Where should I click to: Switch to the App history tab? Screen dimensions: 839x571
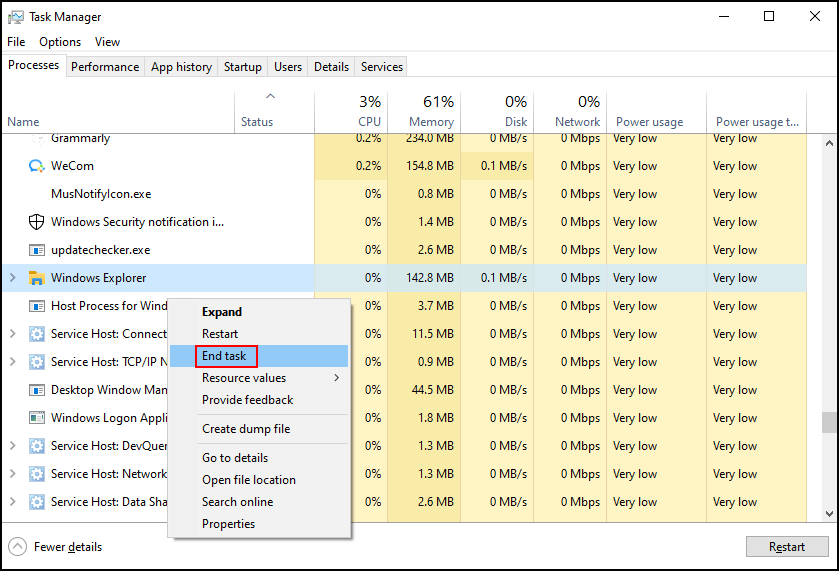(x=181, y=67)
